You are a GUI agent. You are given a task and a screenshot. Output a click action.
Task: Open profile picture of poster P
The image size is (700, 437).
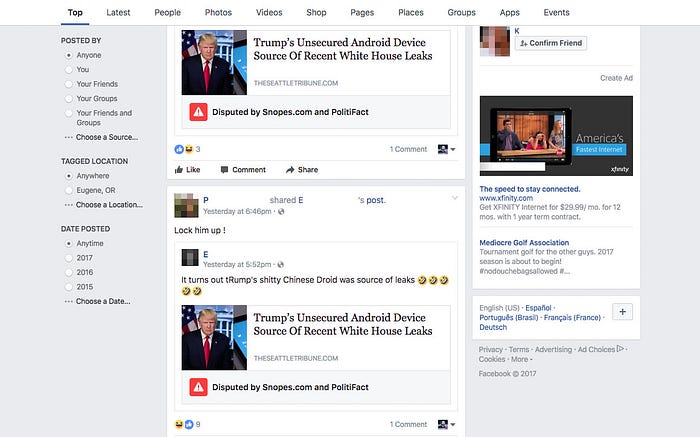pyautogui.click(x=186, y=205)
